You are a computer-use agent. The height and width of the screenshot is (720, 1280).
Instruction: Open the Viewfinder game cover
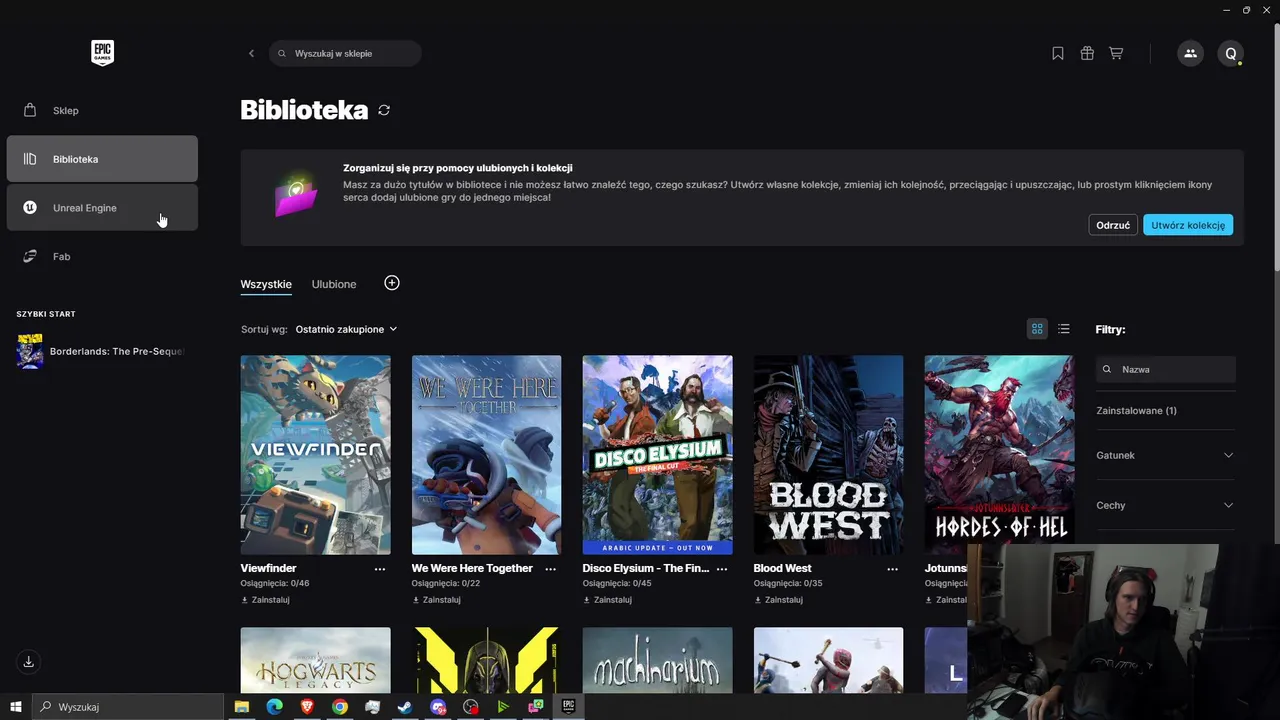point(316,455)
